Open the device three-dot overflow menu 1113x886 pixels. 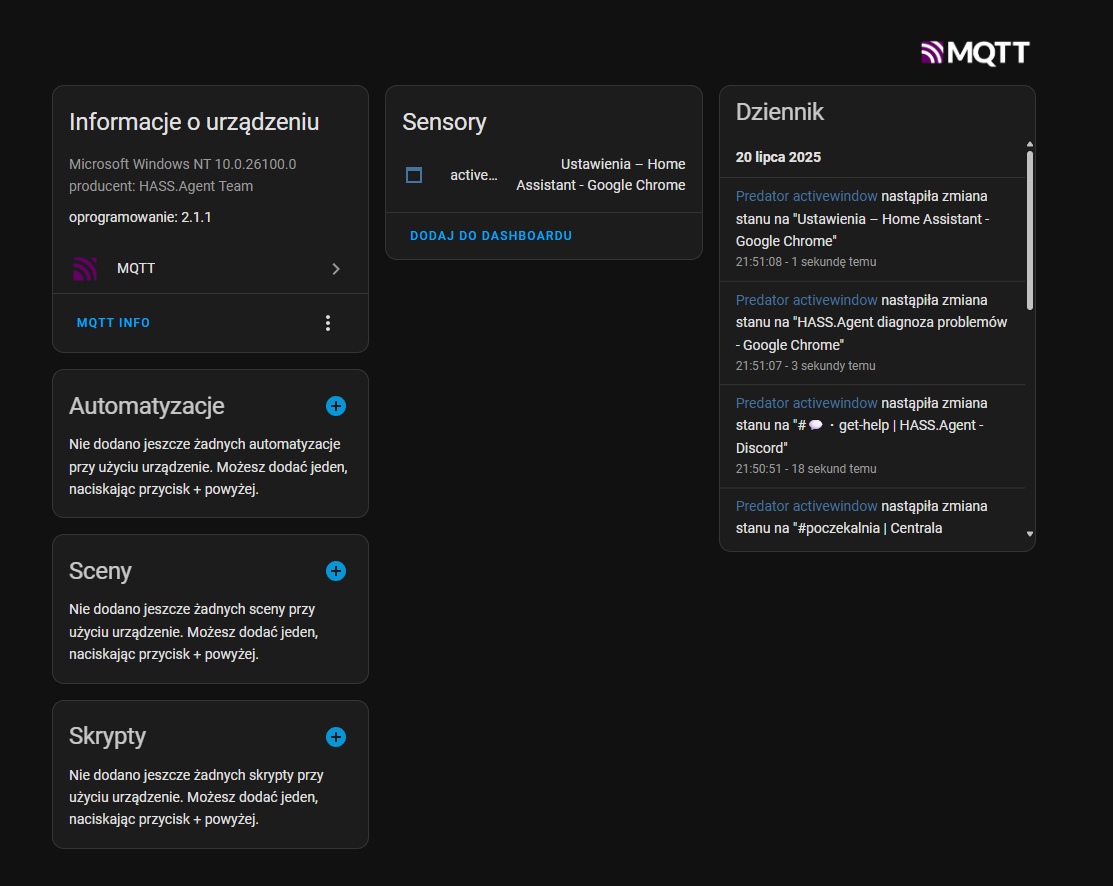point(327,323)
